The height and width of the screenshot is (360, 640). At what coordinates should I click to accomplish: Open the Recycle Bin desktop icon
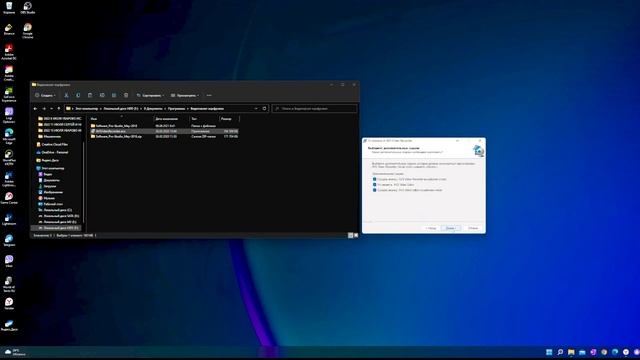9,7
